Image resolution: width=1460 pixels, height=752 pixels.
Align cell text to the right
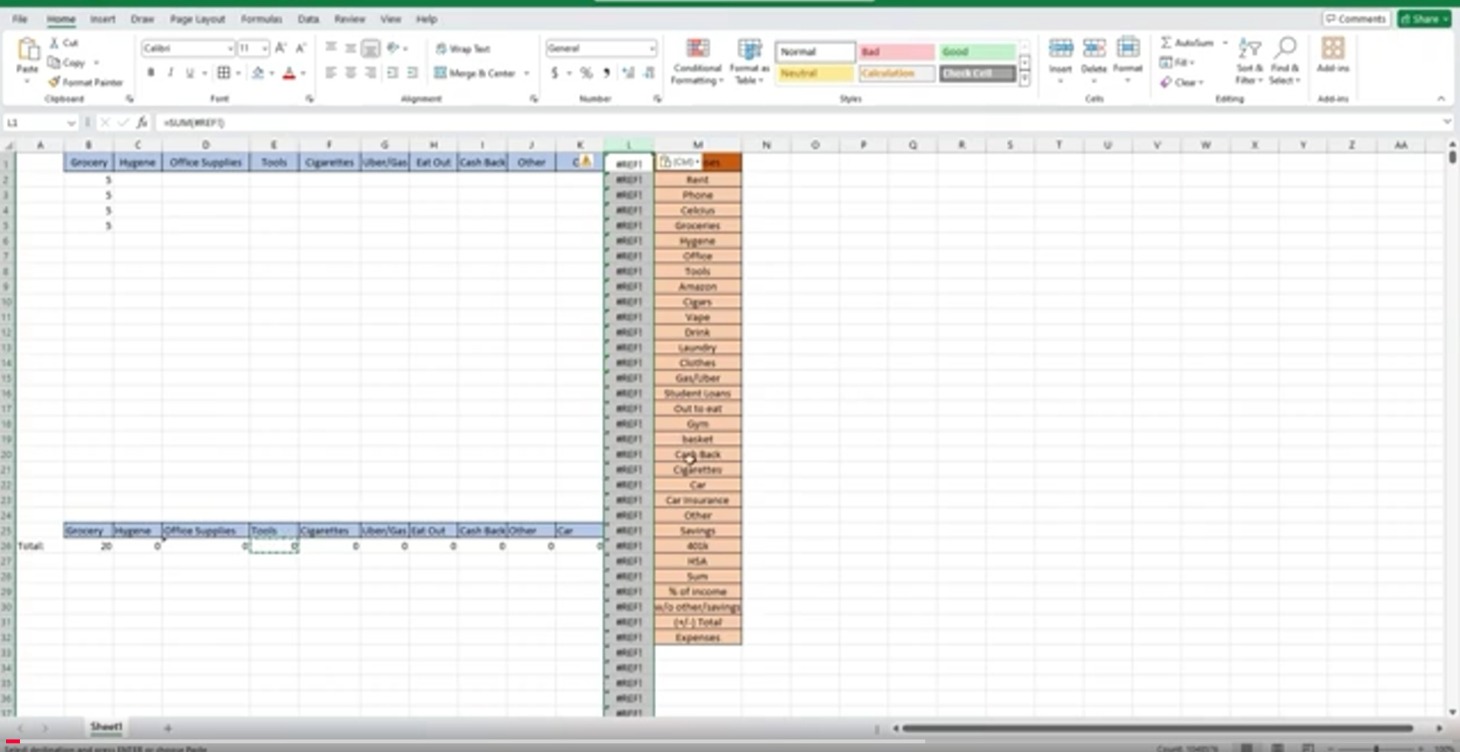point(370,73)
